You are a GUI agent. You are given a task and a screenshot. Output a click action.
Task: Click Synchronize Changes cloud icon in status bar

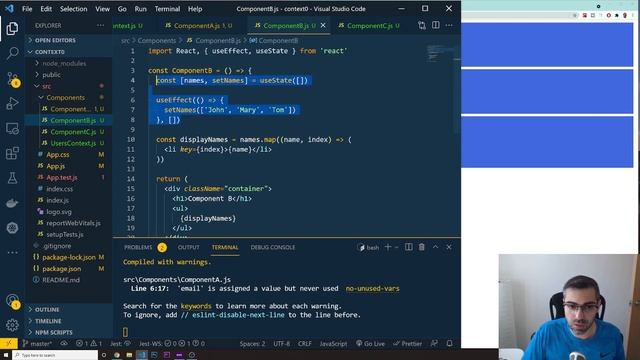click(x=64, y=344)
